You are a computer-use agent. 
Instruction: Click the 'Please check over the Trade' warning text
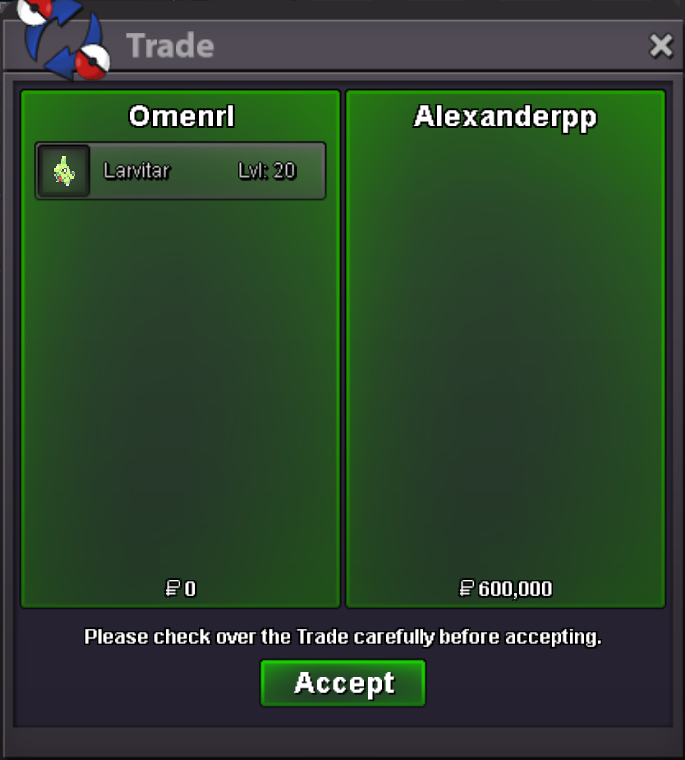click(x=343, y=637)
